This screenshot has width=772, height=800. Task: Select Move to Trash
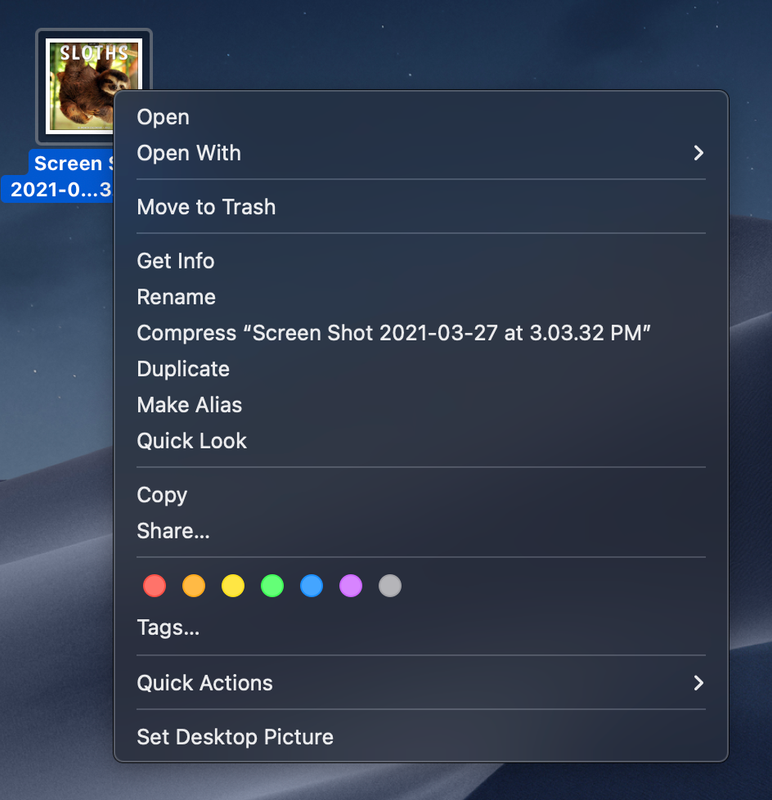pyautogui.click(x=206, y=207)
